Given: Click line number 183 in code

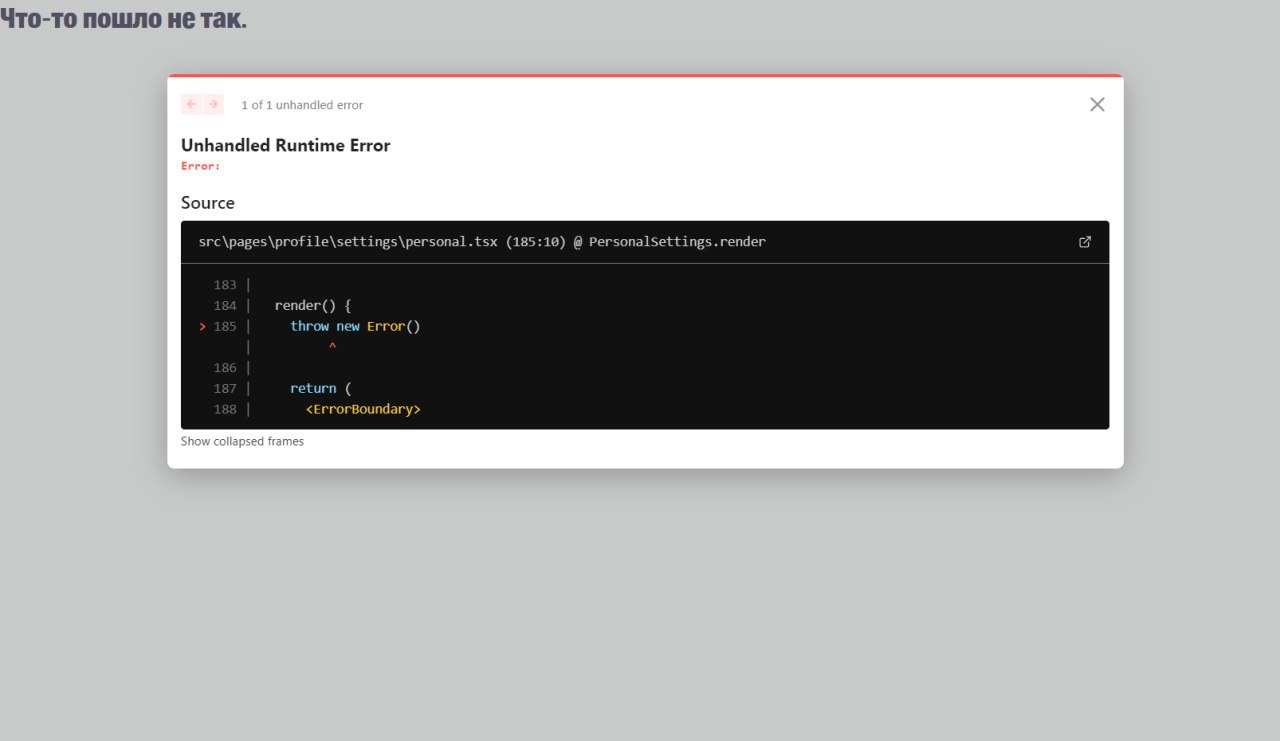Looking at the screenshot, I should point(225,285).
